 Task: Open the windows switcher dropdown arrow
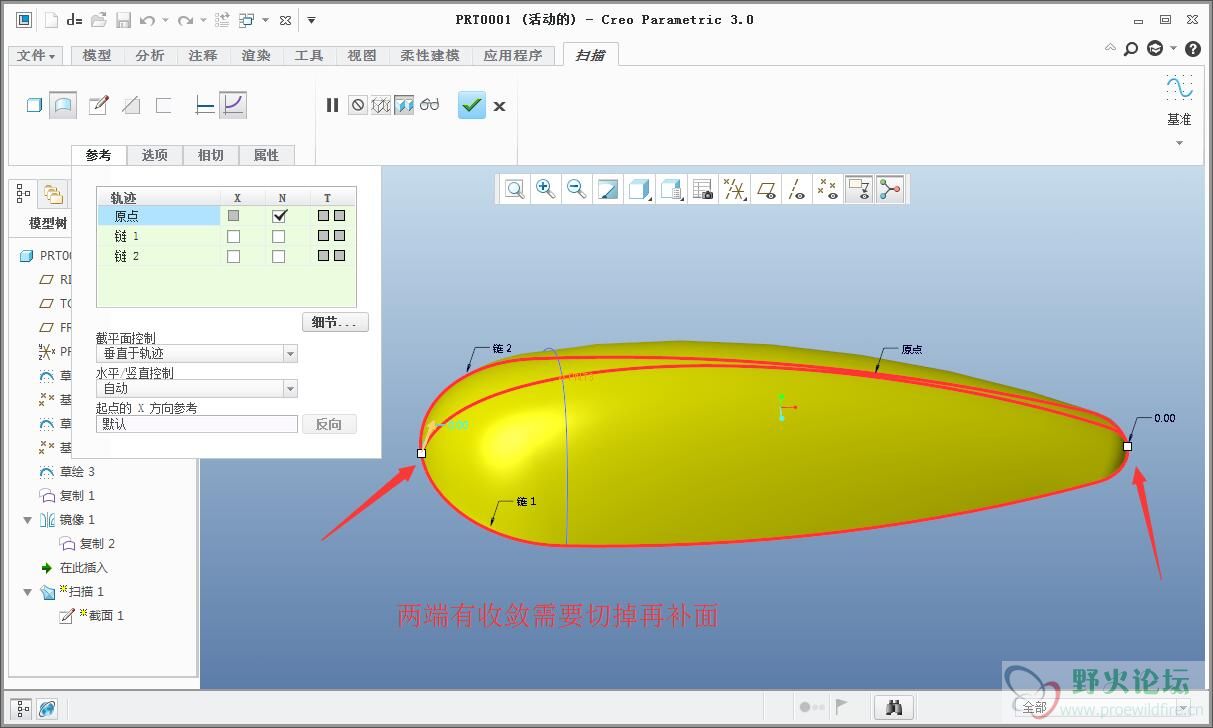coord(265,20)
